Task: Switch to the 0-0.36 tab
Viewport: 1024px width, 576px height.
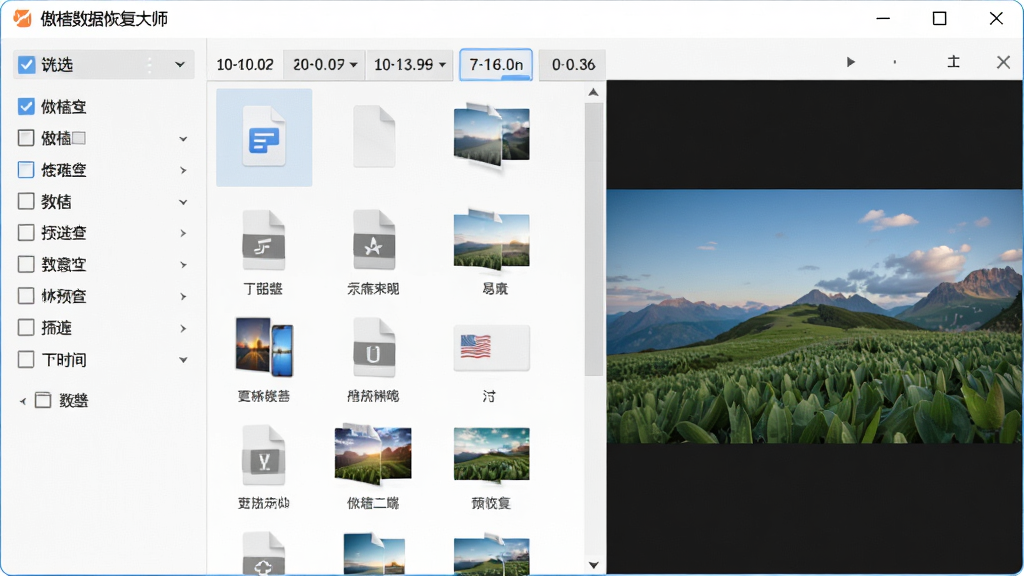Action: (573, 65)
